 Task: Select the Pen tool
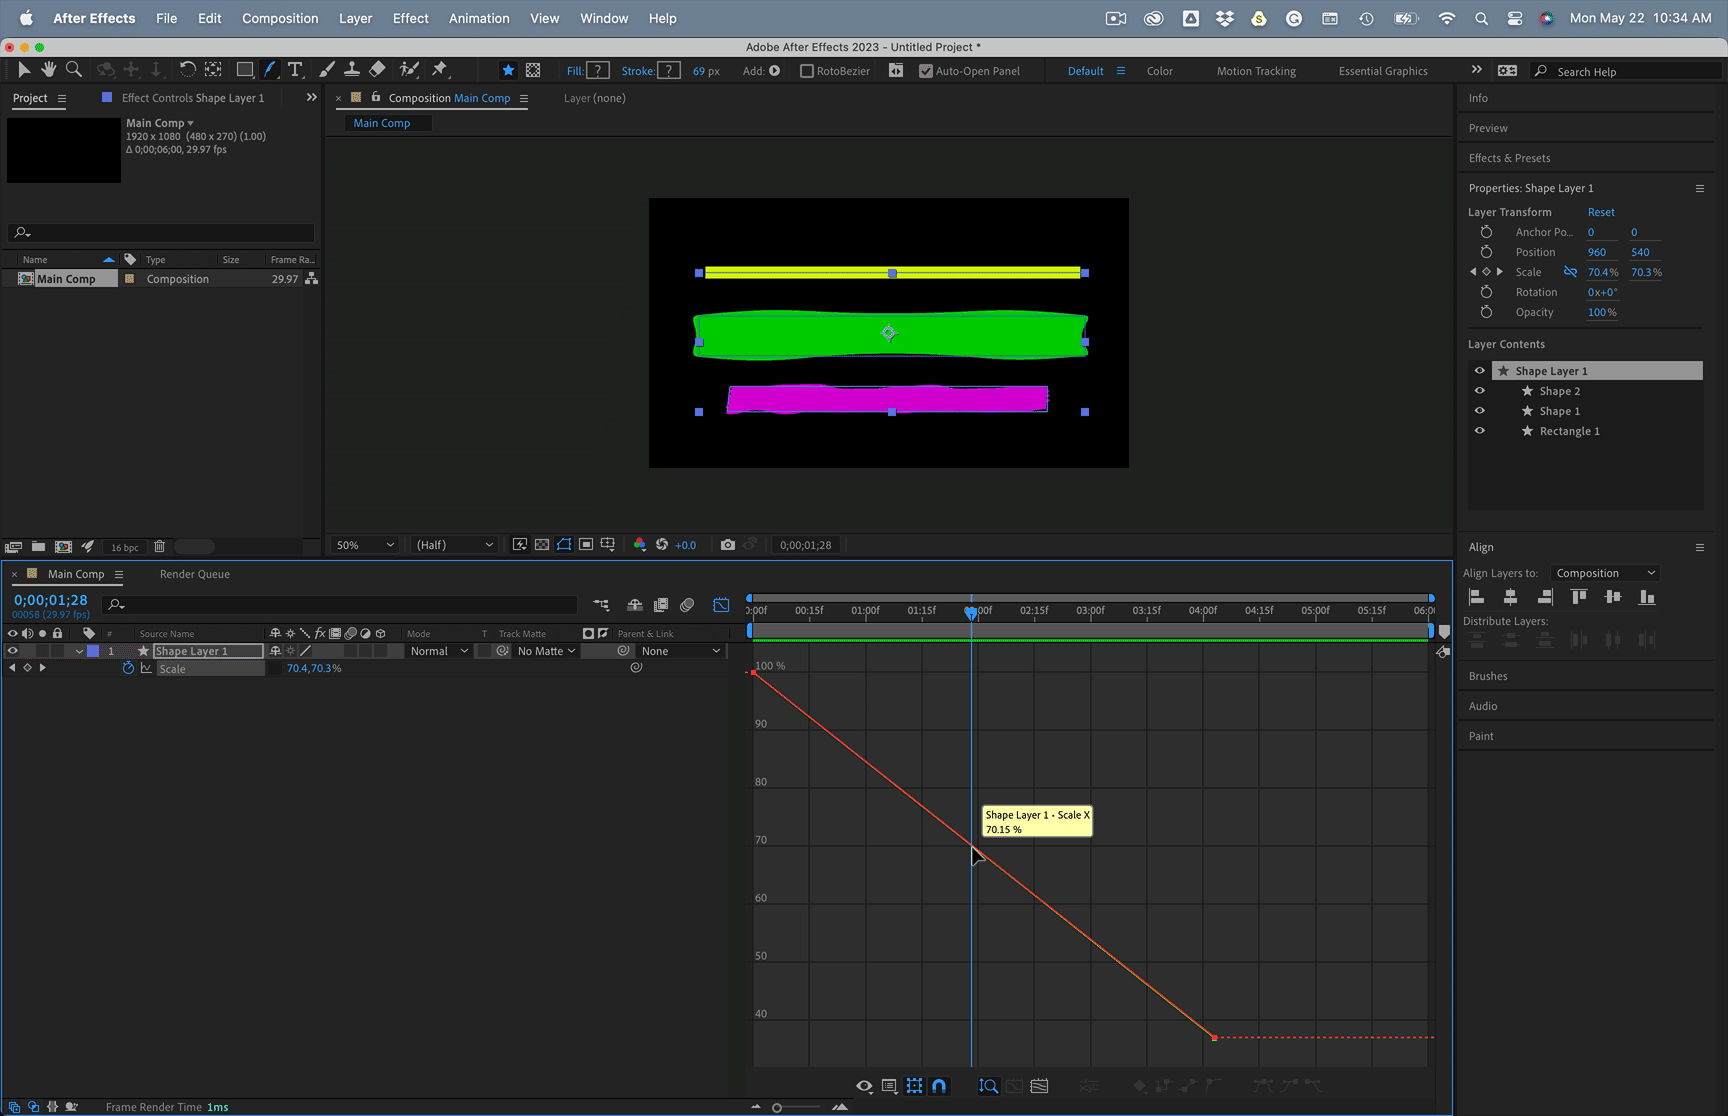click(x=270, y=69)
